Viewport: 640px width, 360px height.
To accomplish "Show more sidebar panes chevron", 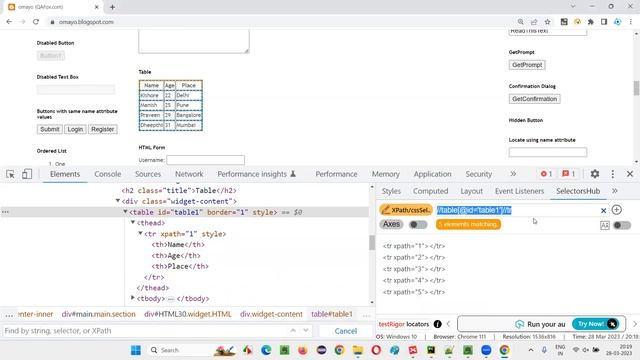I will 615,191.
